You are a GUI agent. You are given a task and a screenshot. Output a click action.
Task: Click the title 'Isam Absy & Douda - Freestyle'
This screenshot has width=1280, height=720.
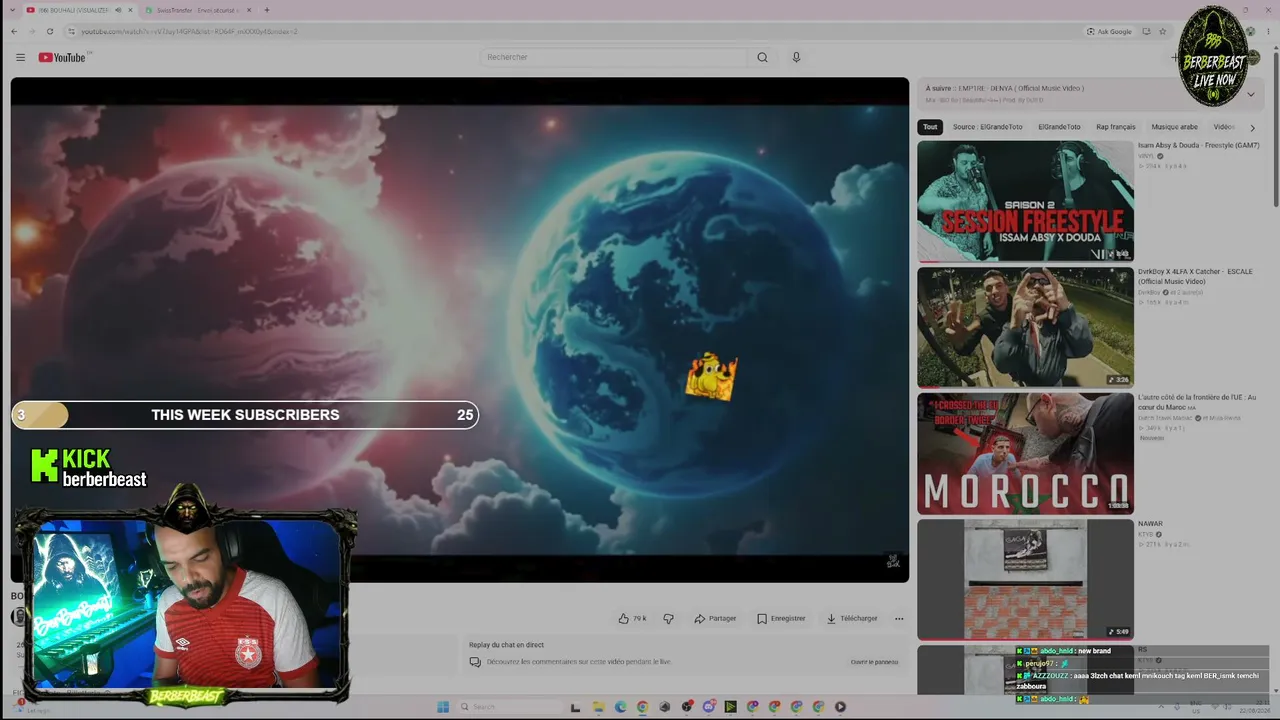click(1198, 145)
